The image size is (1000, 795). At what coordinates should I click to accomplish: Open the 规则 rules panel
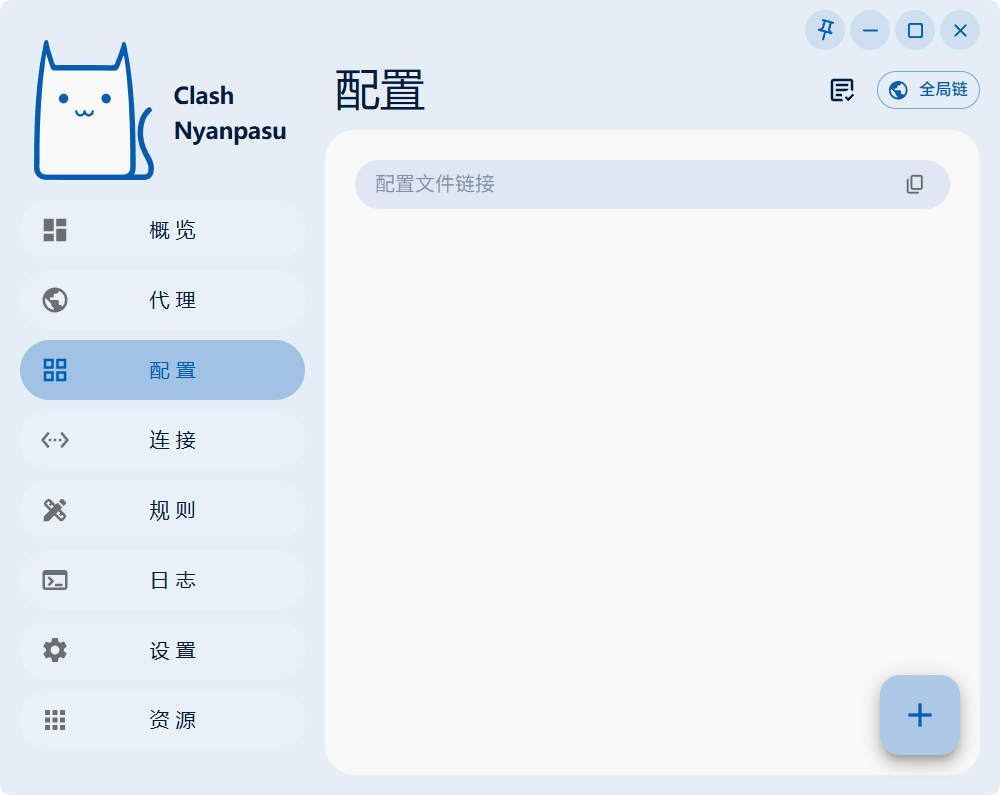[x=162, y=510]
